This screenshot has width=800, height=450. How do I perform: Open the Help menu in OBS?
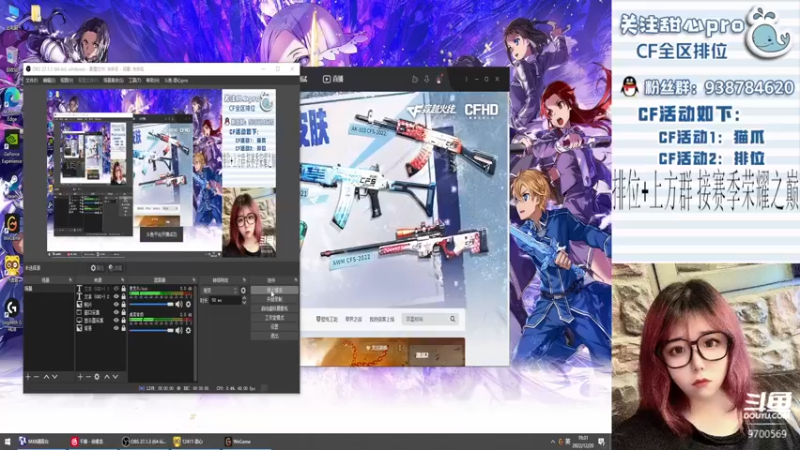(153, 81)
